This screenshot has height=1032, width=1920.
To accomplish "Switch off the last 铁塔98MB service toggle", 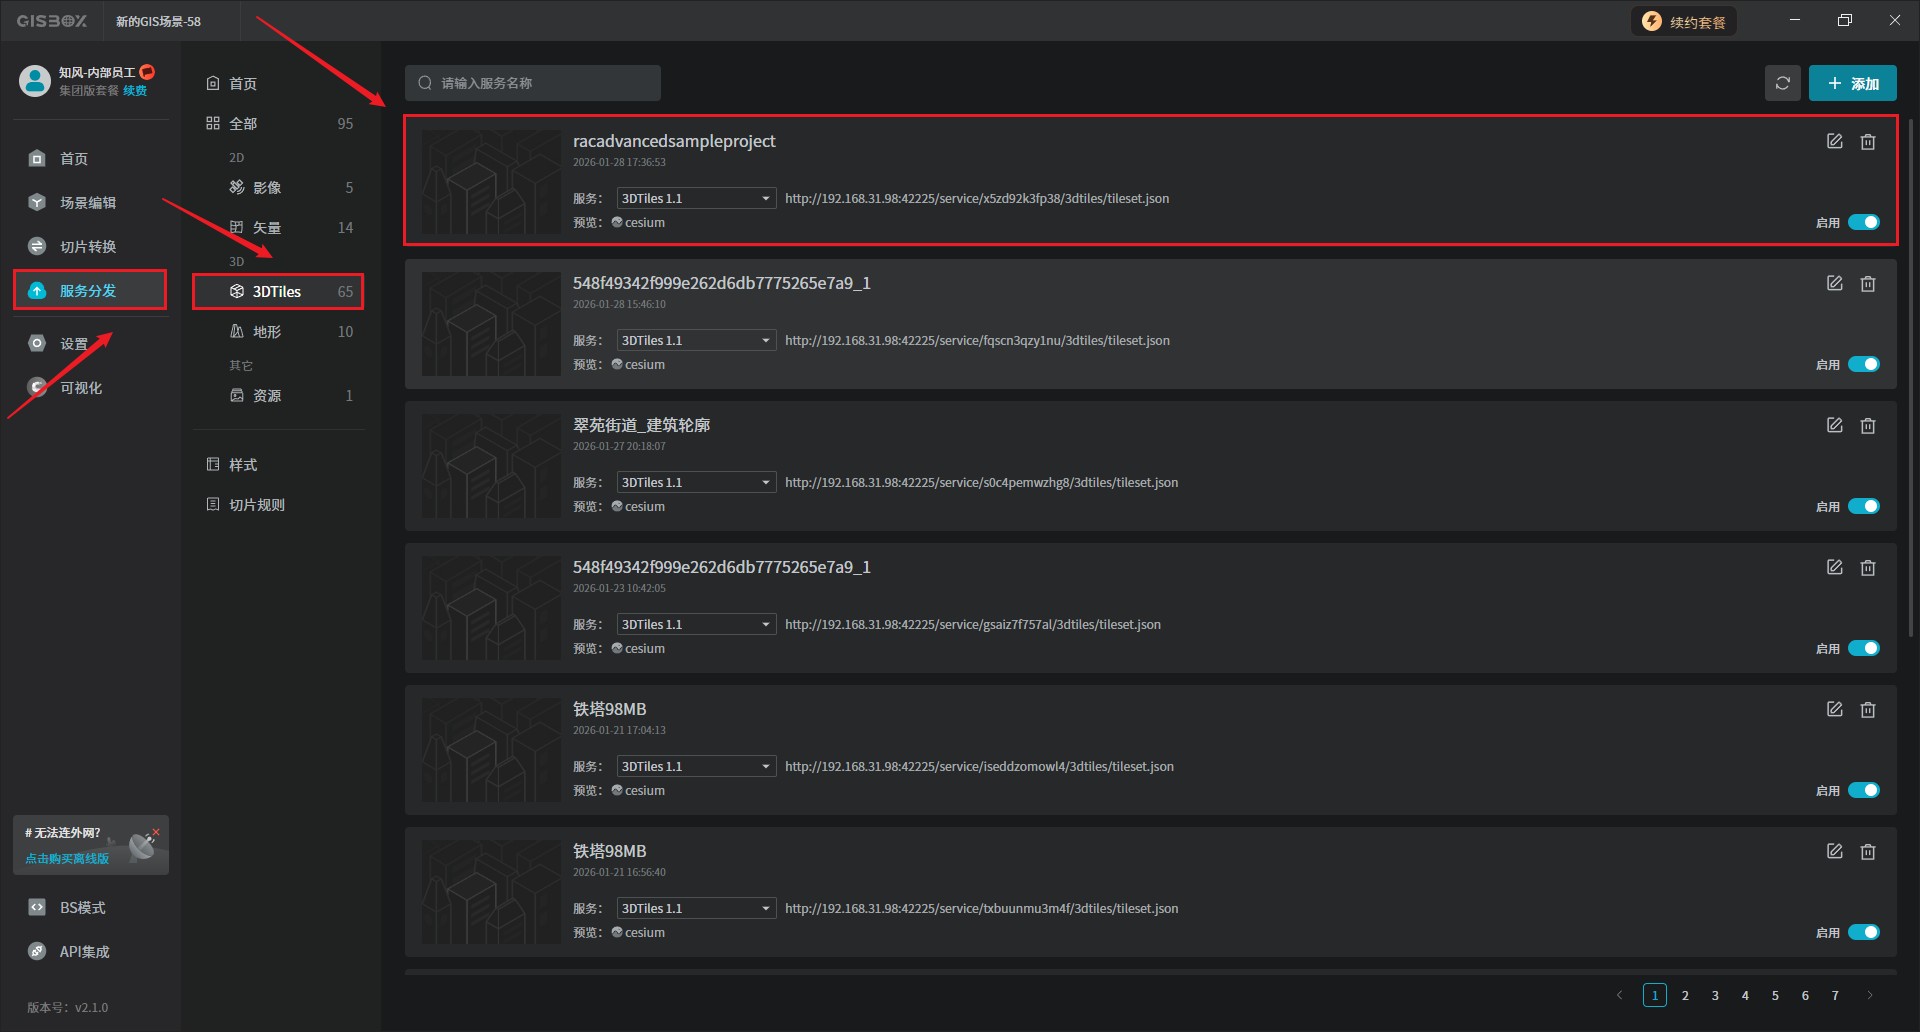I will (x=1863, y=932).
